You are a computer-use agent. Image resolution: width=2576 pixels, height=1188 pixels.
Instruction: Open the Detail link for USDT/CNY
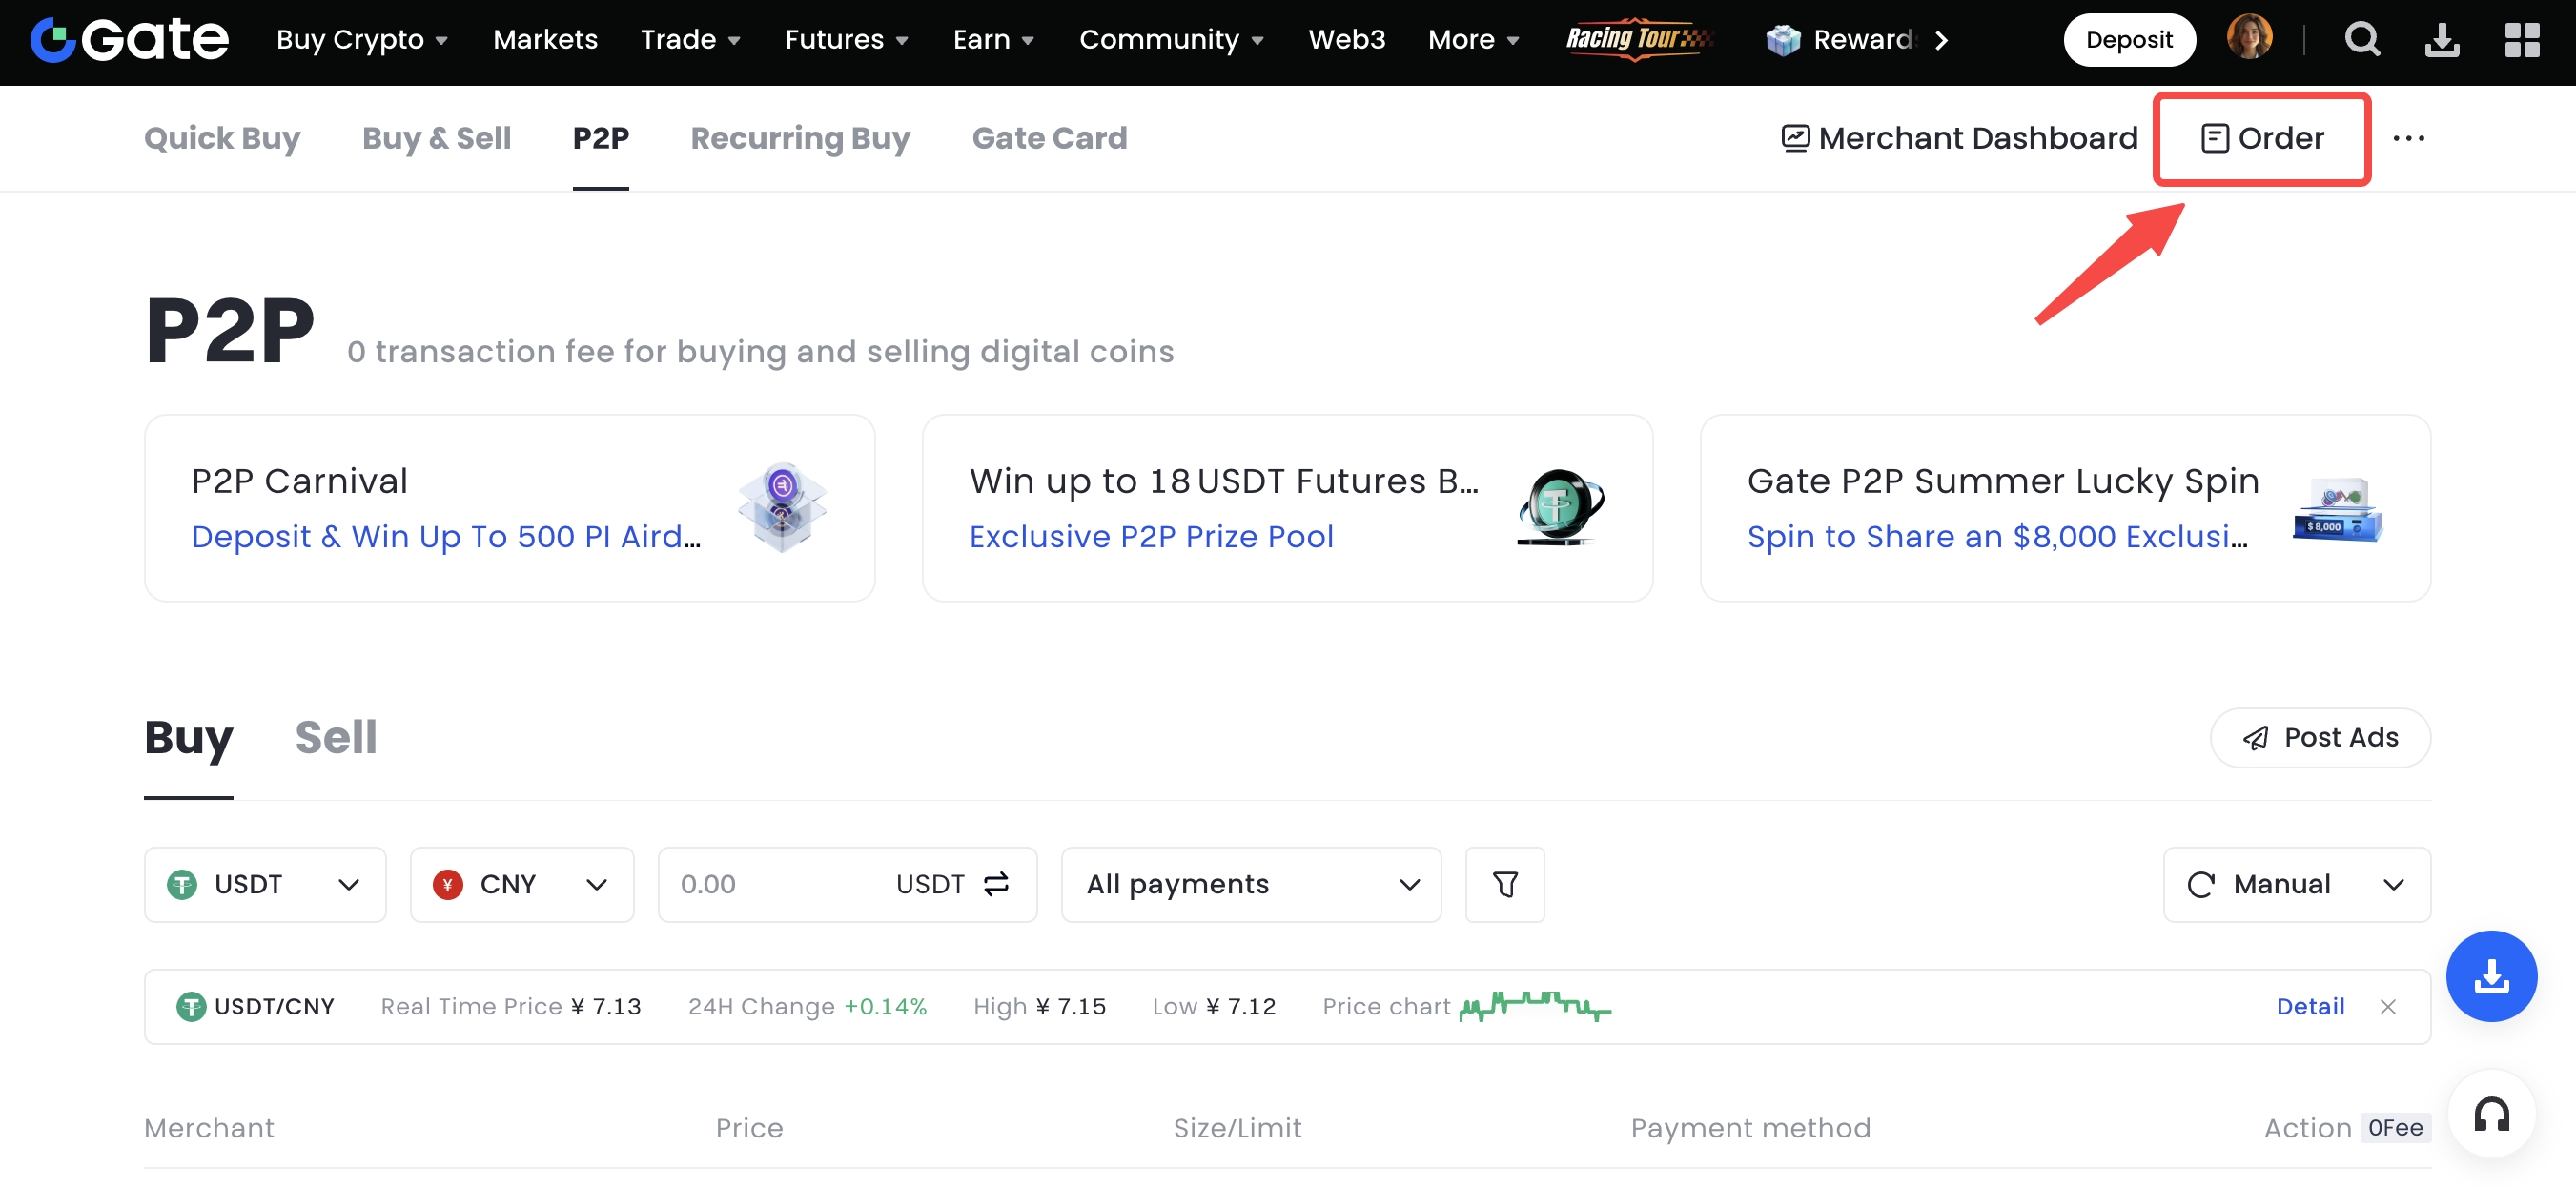[x=2310, y=1007]
